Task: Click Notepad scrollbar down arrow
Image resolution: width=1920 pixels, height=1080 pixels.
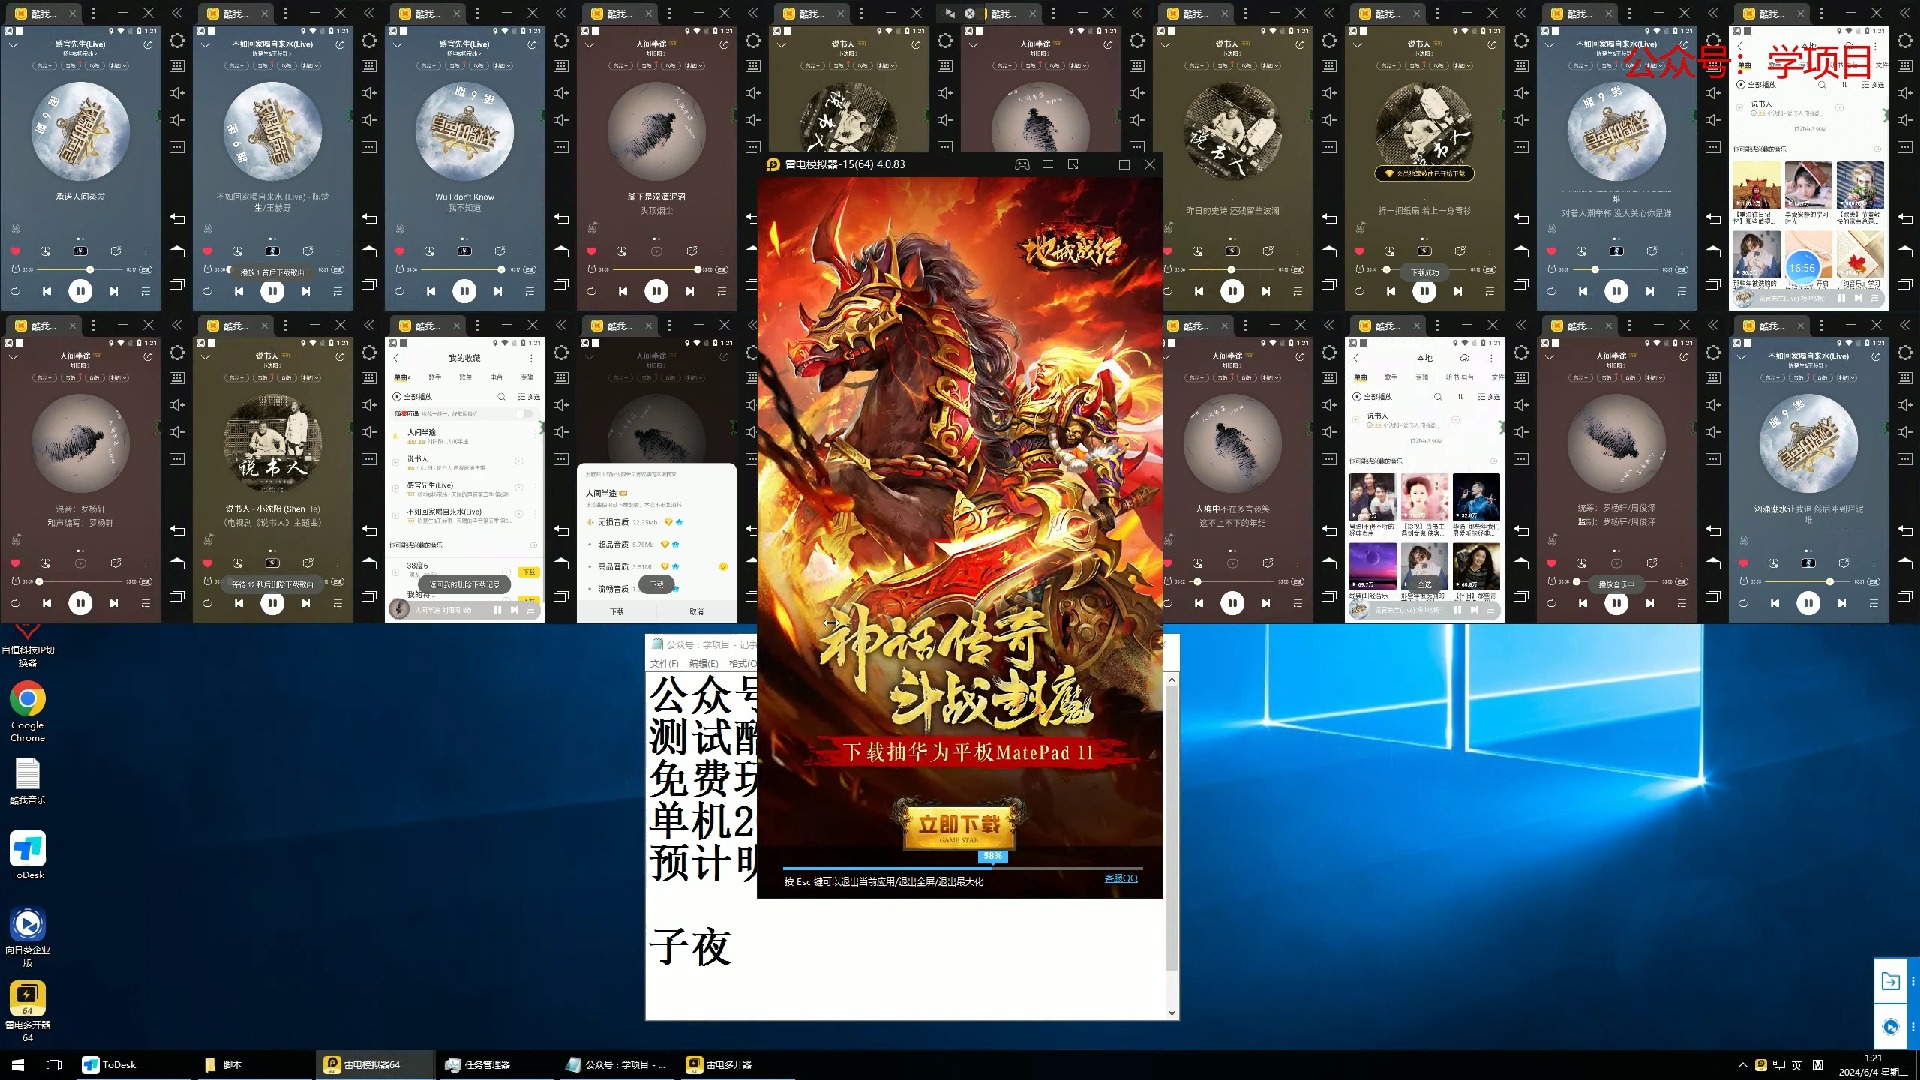Action: click(1172, 1012)
